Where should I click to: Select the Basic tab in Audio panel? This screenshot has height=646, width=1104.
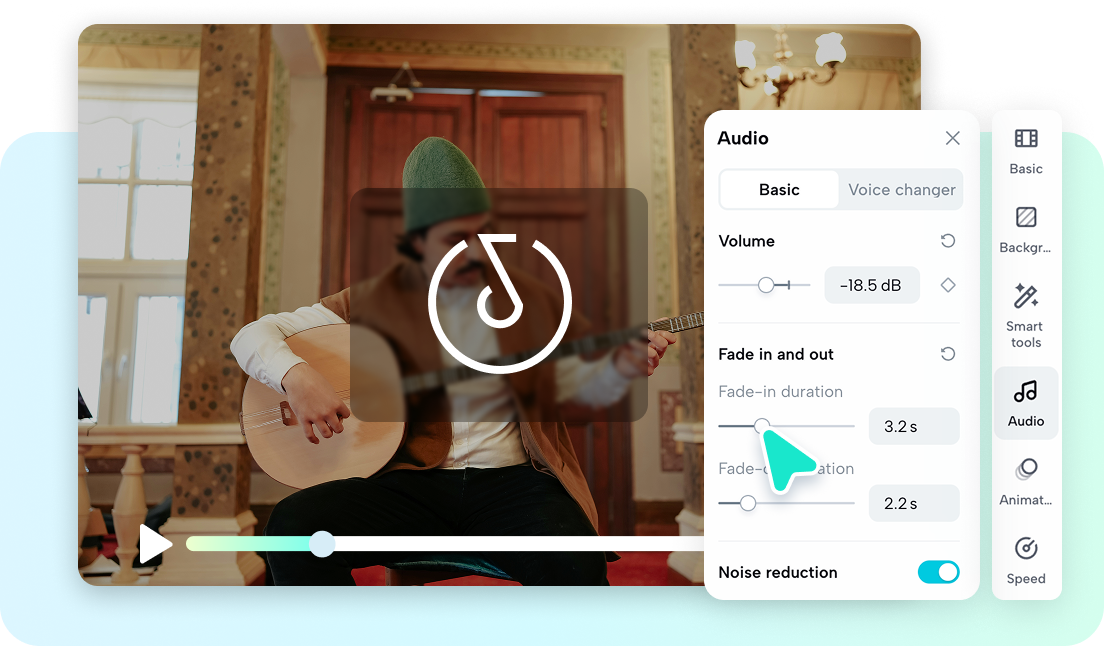[x=779, y=189]
